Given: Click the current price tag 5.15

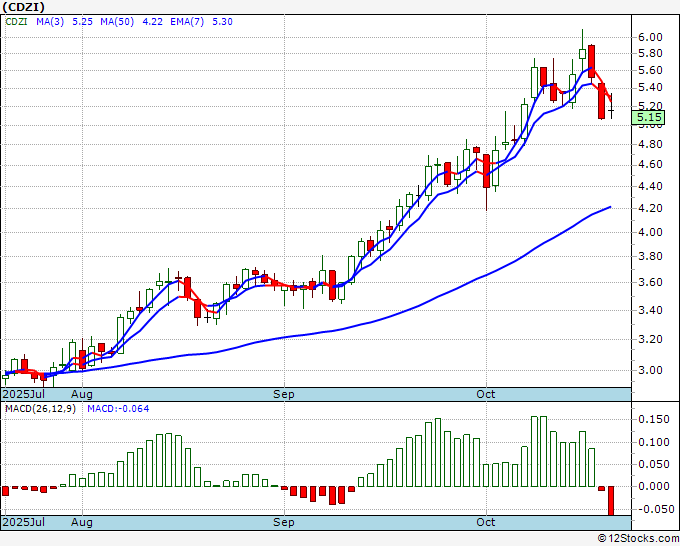Looking at the screenshot, I should (648, 118).
